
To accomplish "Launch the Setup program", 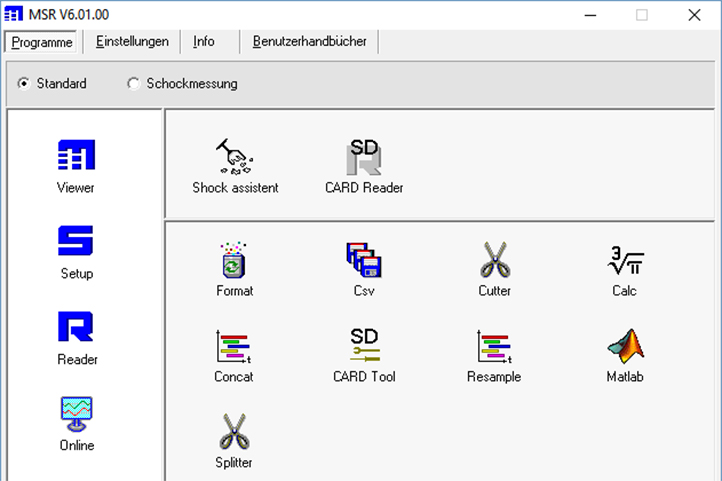I will [x=76, y=243].
